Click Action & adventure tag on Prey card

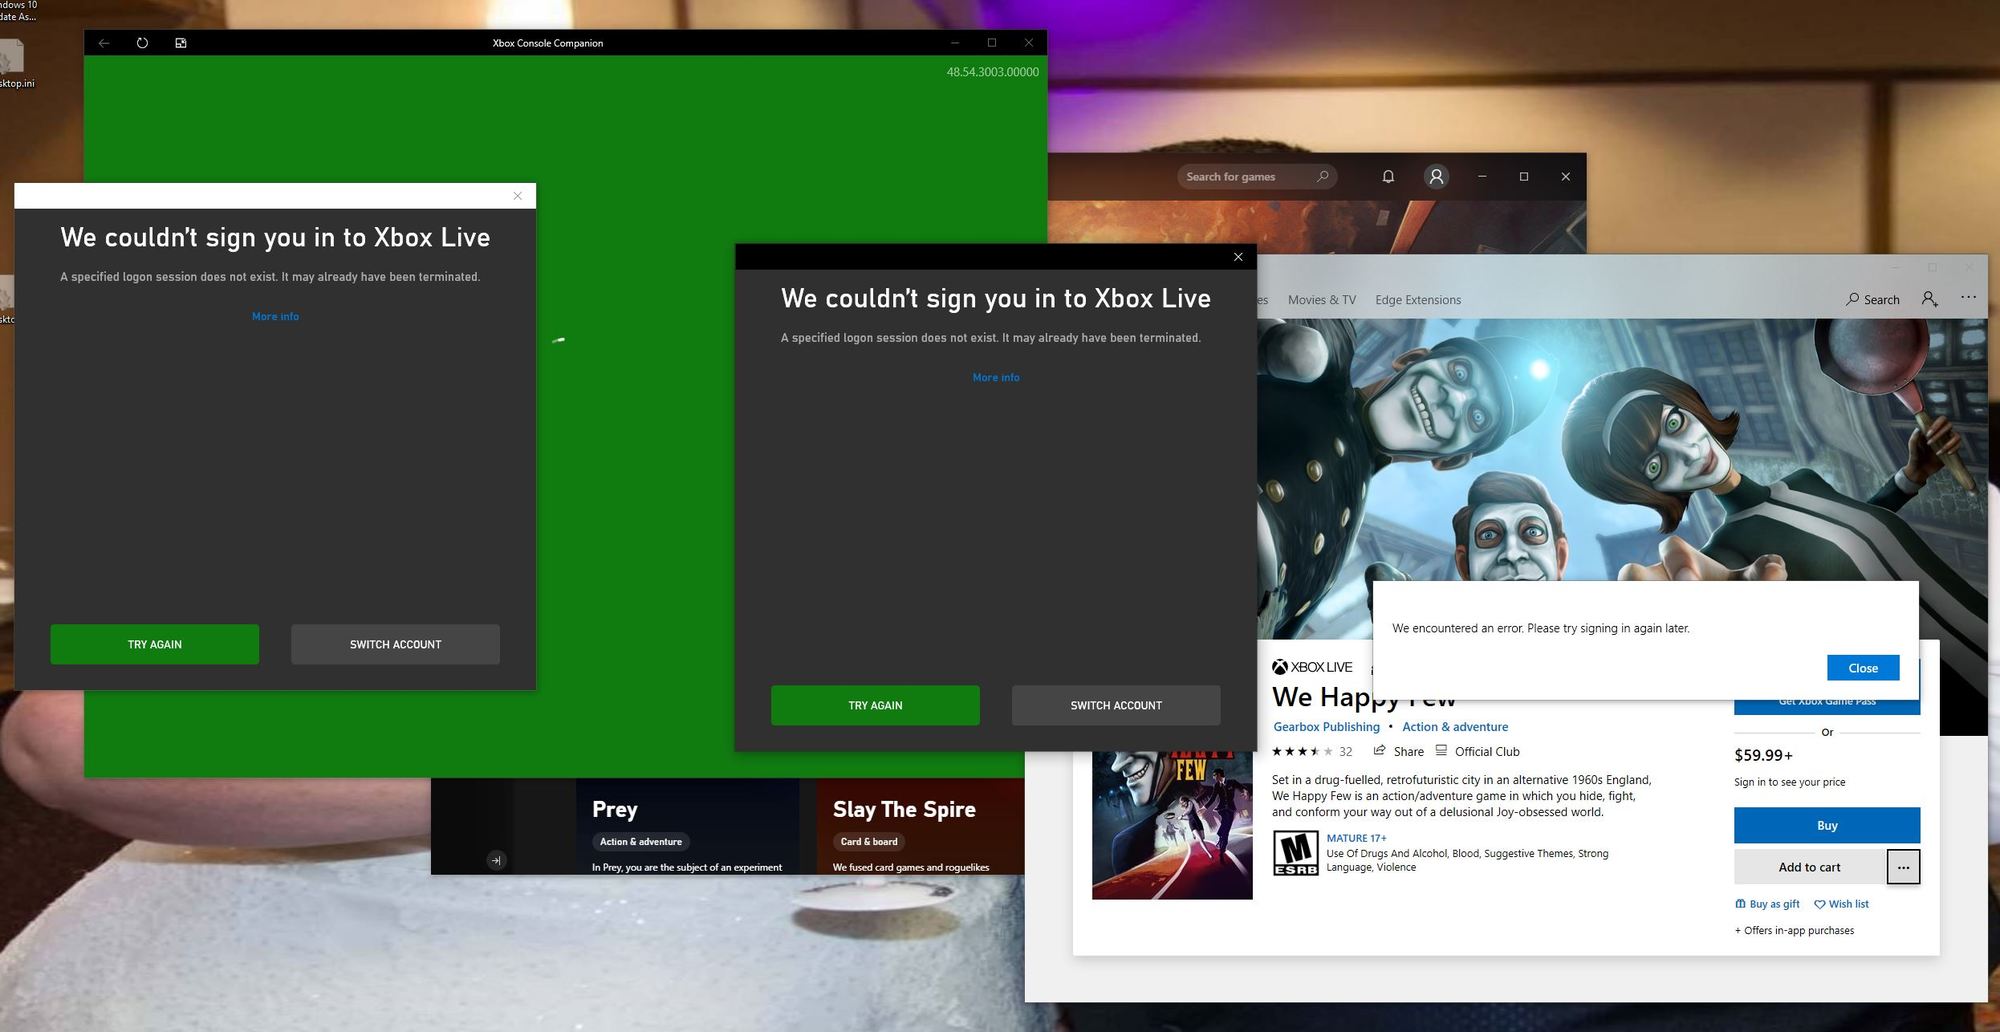[x=641, y=842]
